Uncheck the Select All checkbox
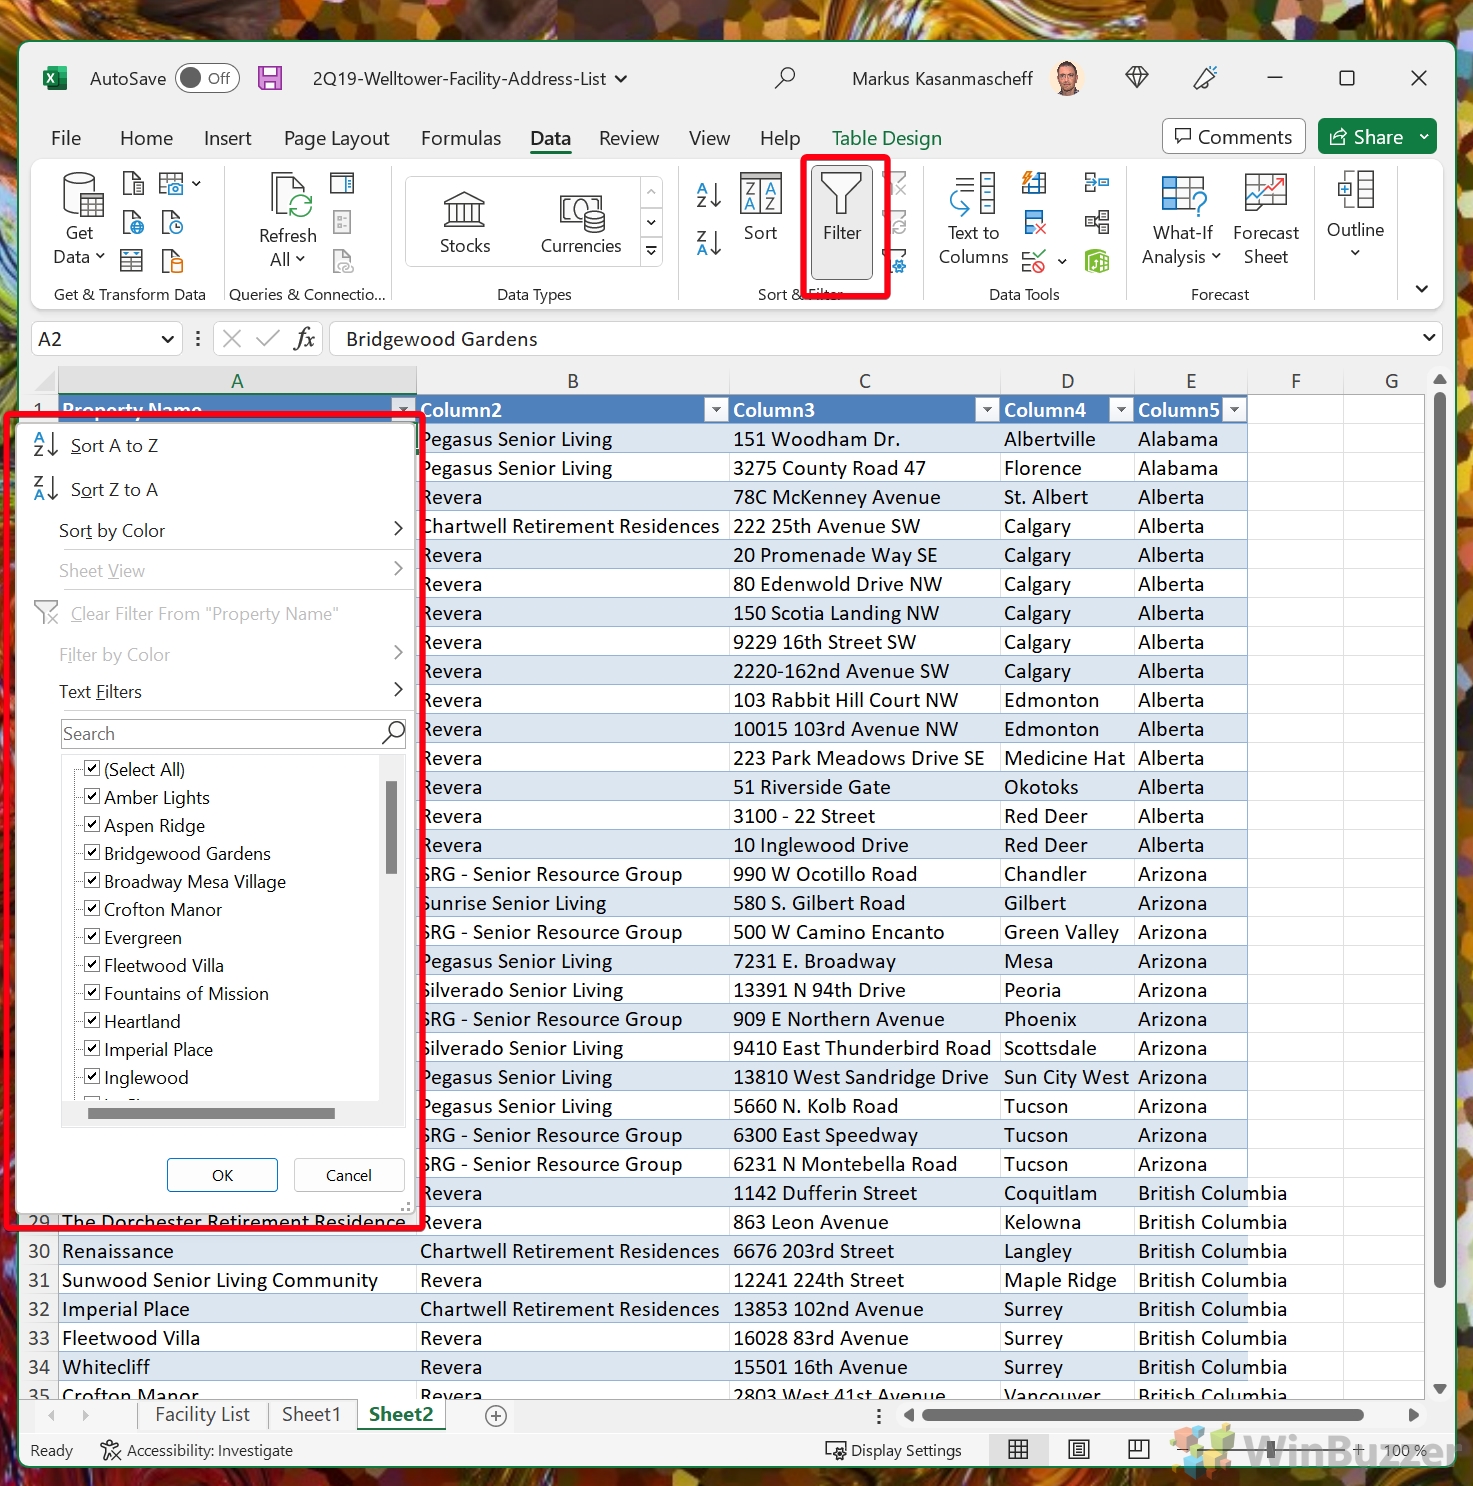The image size is (1473, 1486). click(x=92, y=768)
